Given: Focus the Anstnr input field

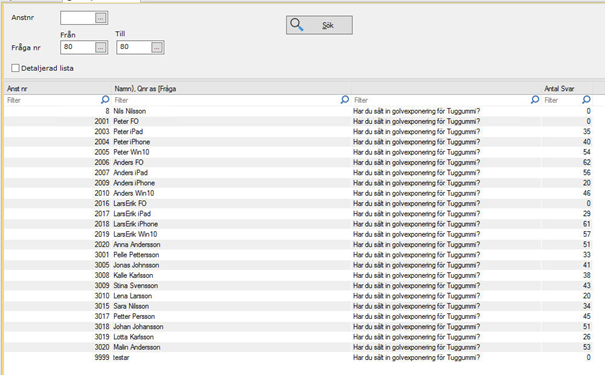Looking at the screenshot, I should [x=78, y=18].
